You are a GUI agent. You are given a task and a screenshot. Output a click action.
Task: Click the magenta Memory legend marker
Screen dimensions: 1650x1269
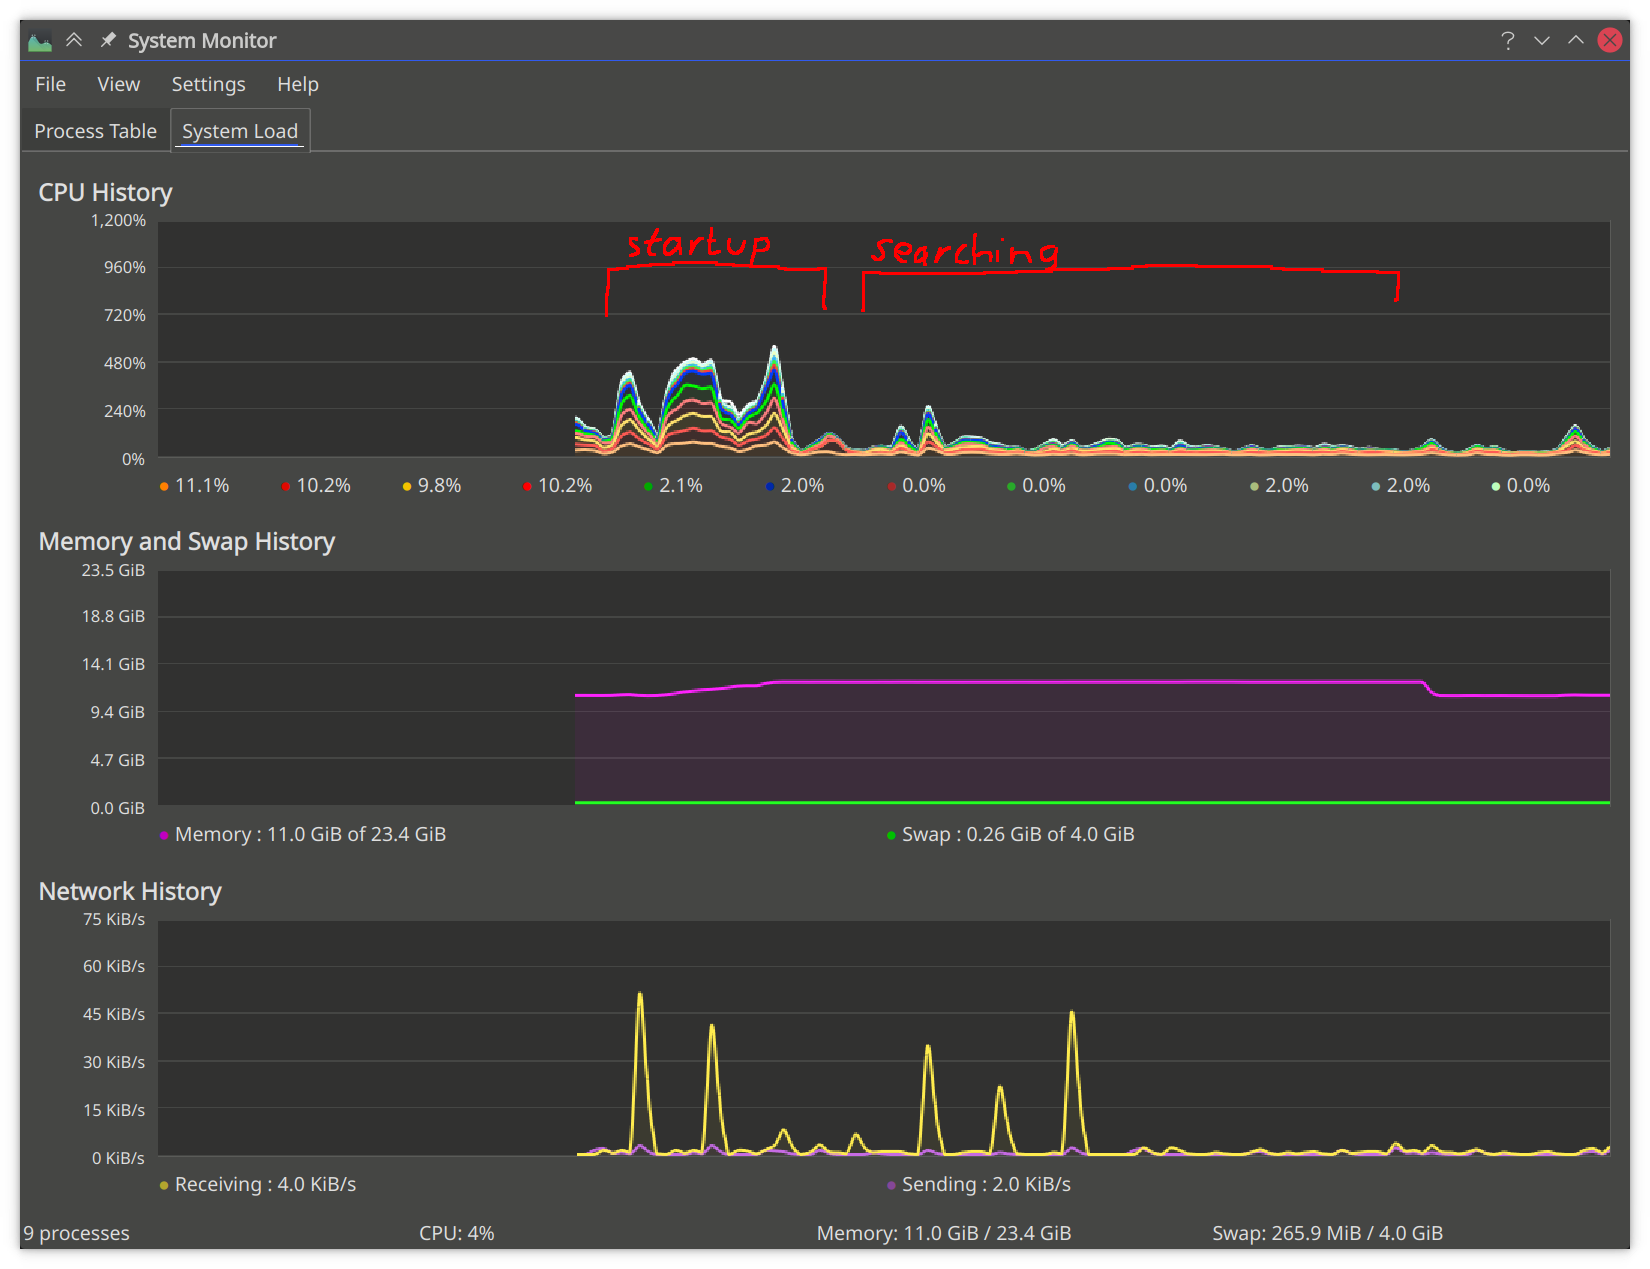[163, 834]
